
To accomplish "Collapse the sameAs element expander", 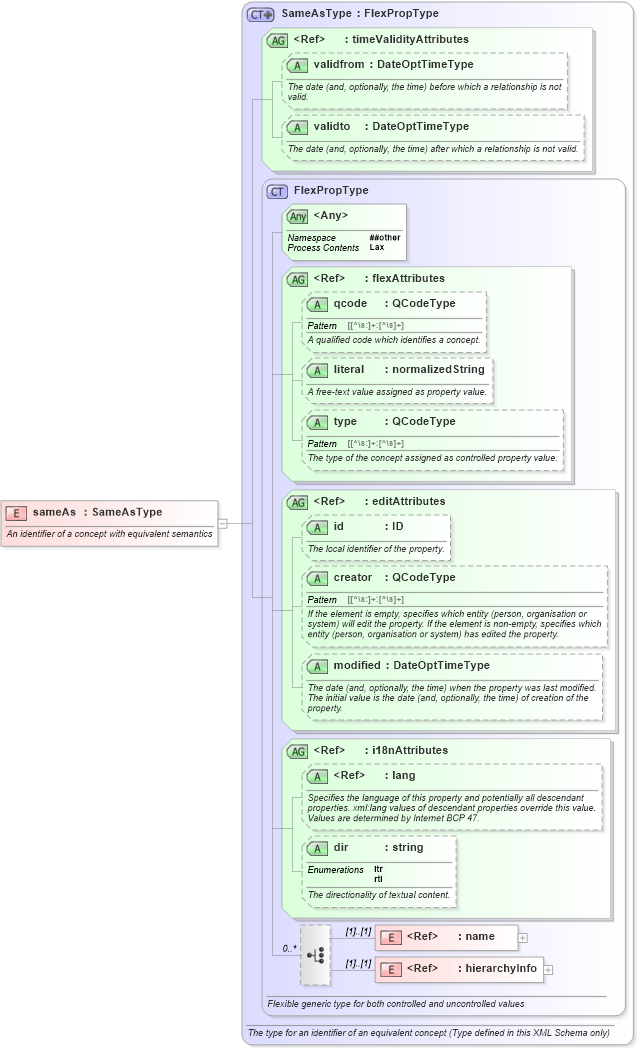I will click(223, 523).
